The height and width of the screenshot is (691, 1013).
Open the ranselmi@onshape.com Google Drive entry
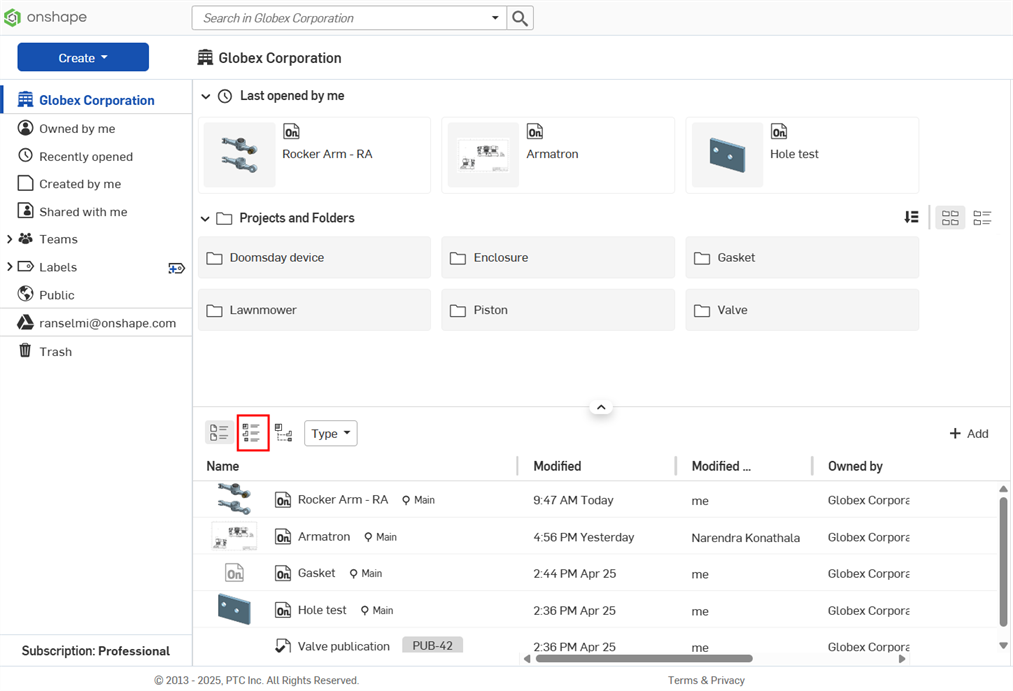107,323
